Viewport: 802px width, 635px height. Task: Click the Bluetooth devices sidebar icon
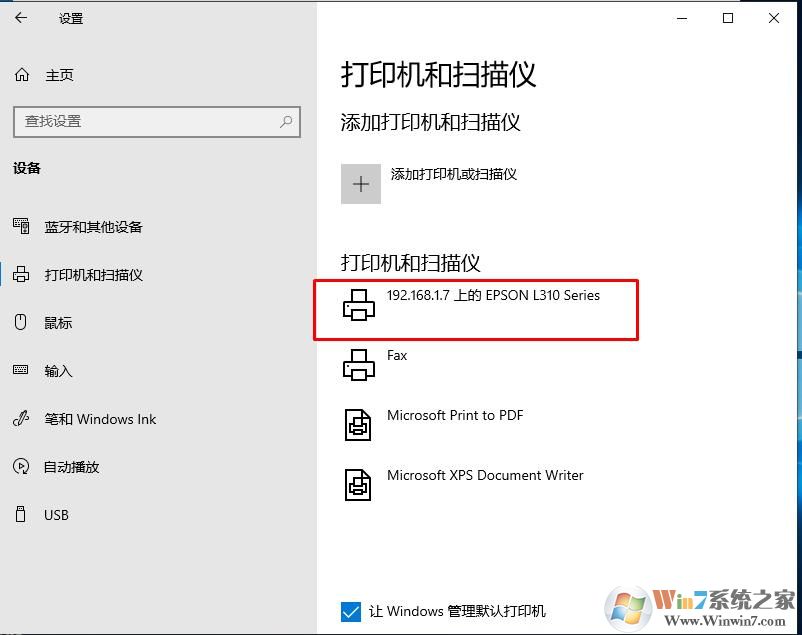(21, 226)
